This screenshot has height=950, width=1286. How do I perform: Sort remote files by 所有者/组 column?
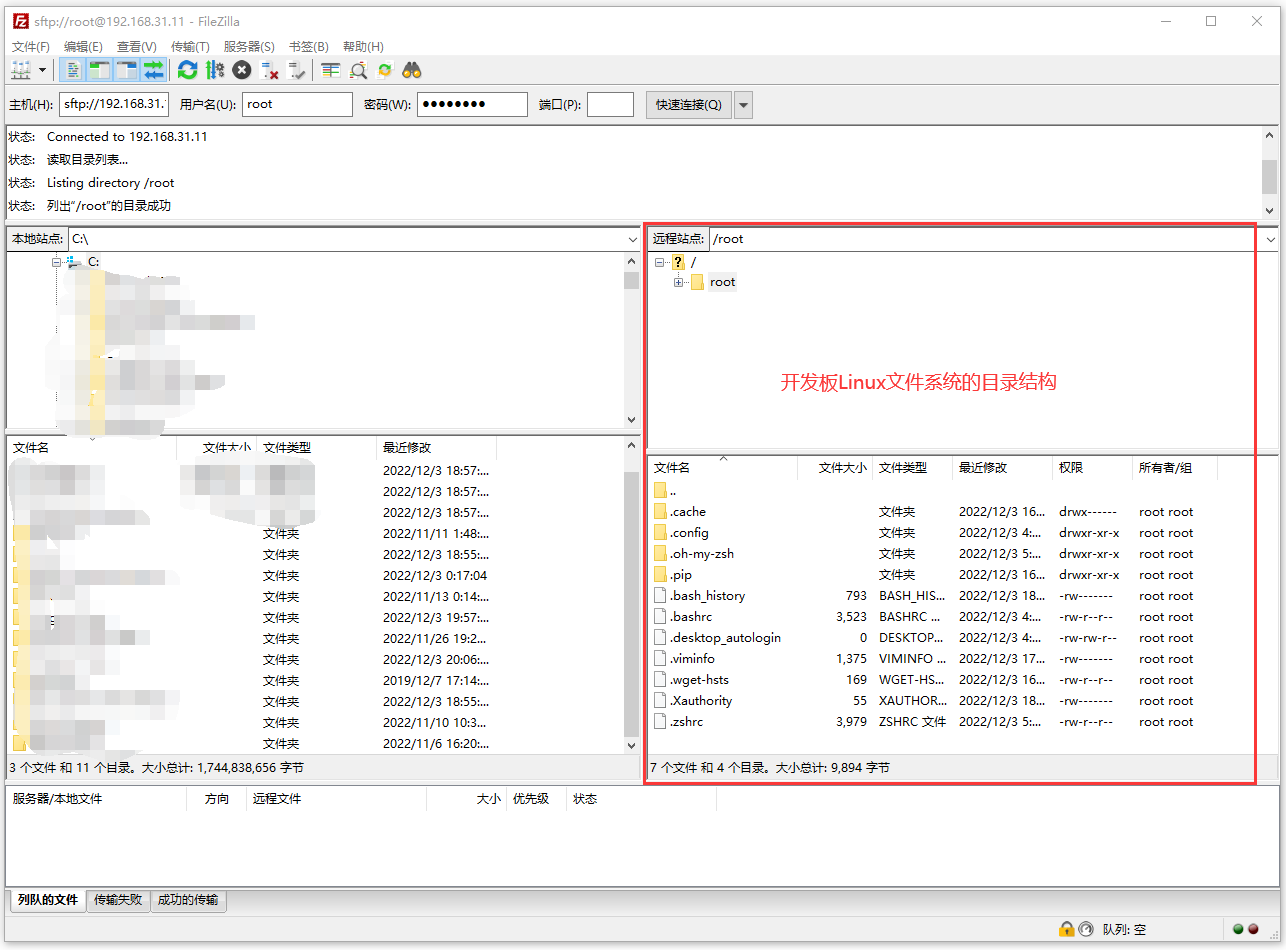[x=1174, y=467]
